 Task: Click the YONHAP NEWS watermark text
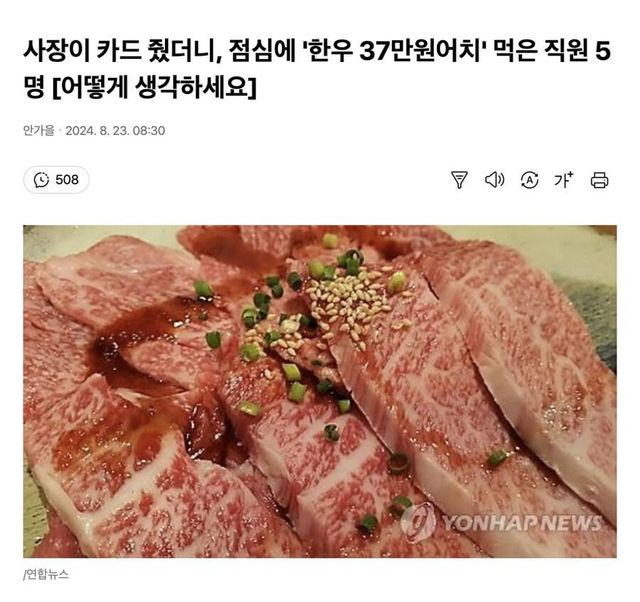click(x=522, y=523)
